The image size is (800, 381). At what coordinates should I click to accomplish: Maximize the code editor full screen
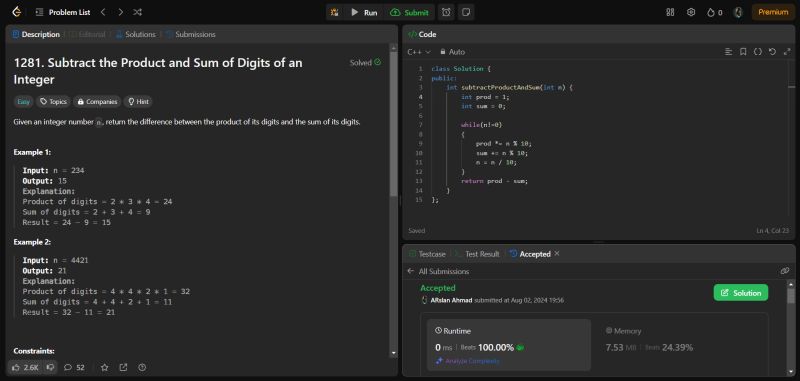[786, 52]
